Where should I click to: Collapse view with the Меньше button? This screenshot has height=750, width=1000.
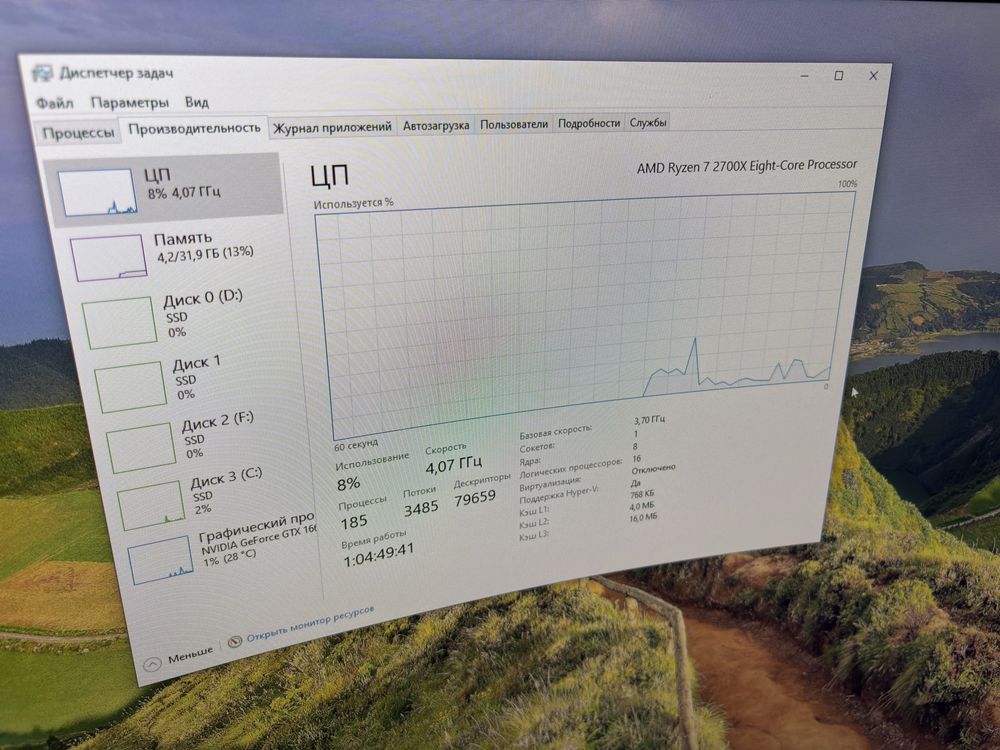[179, 659]
